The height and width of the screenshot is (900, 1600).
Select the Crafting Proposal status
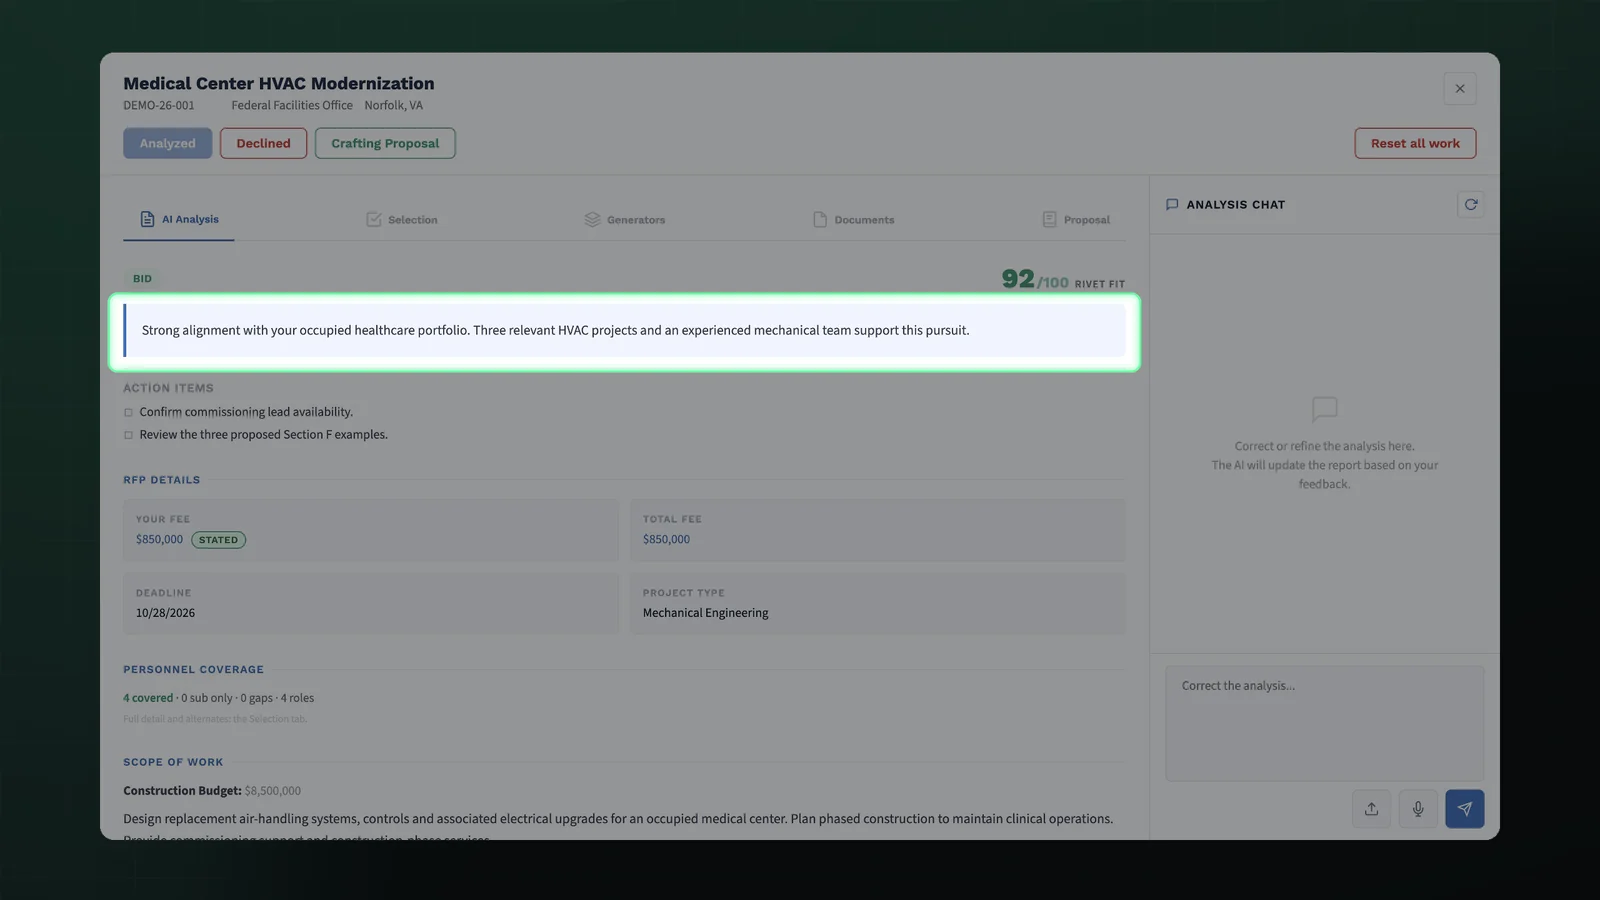coord(385,143)
